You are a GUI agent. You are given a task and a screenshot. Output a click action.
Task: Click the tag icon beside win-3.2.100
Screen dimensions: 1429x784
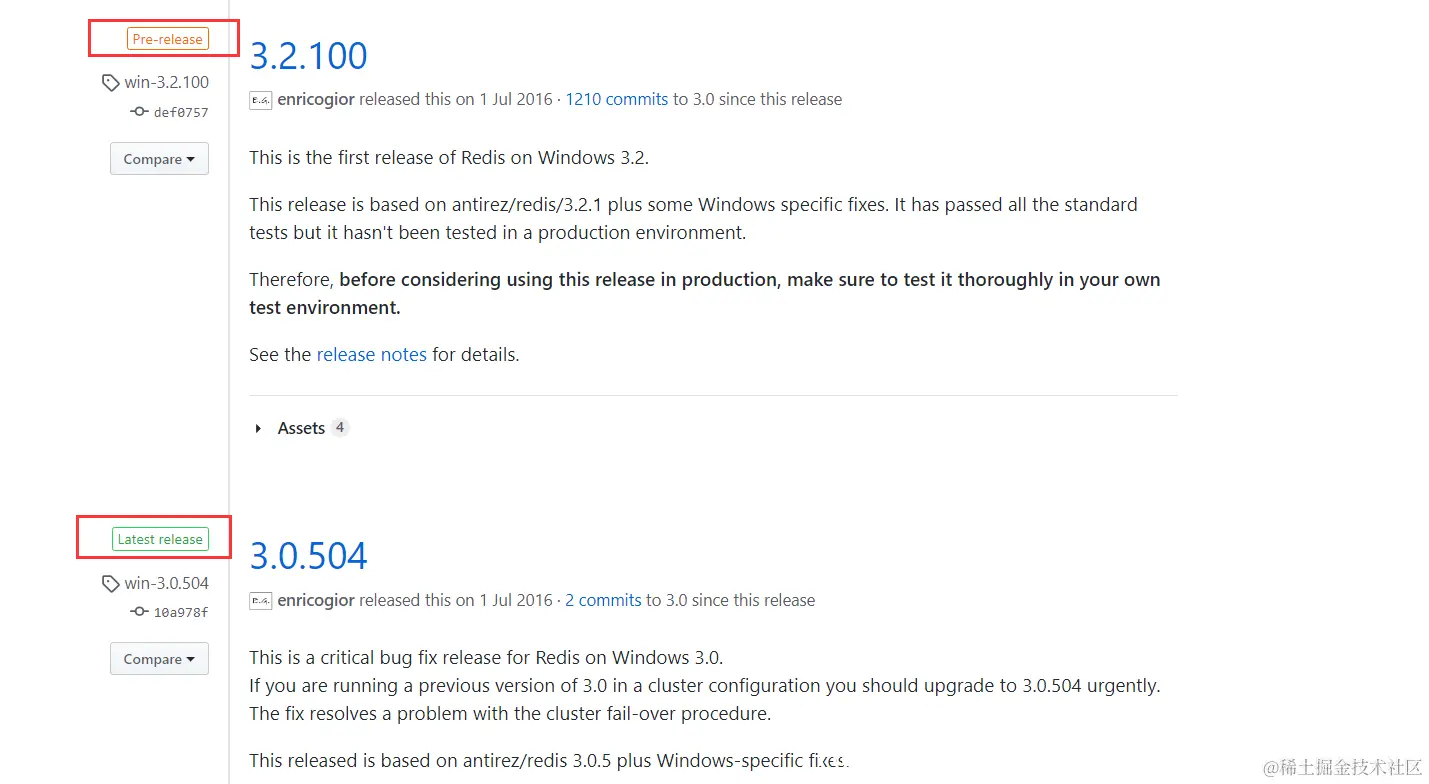111,83
